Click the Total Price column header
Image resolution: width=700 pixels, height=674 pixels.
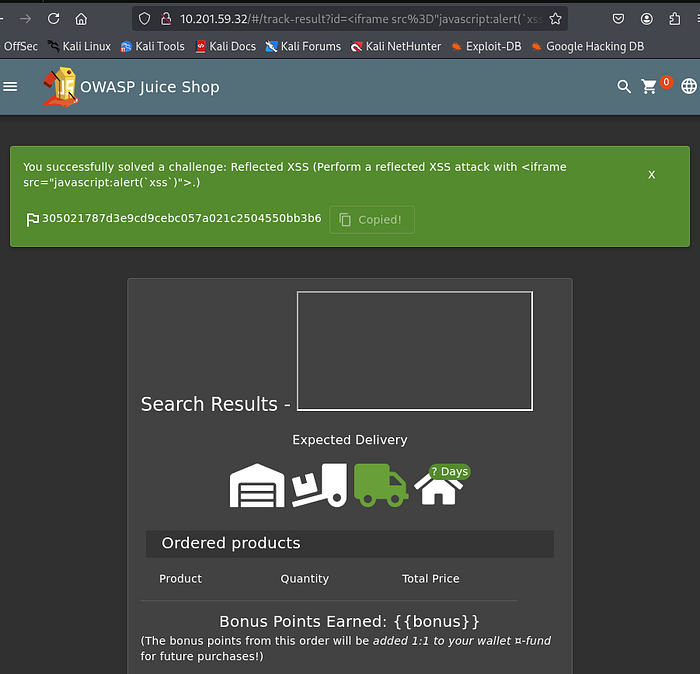pos(430,579)
